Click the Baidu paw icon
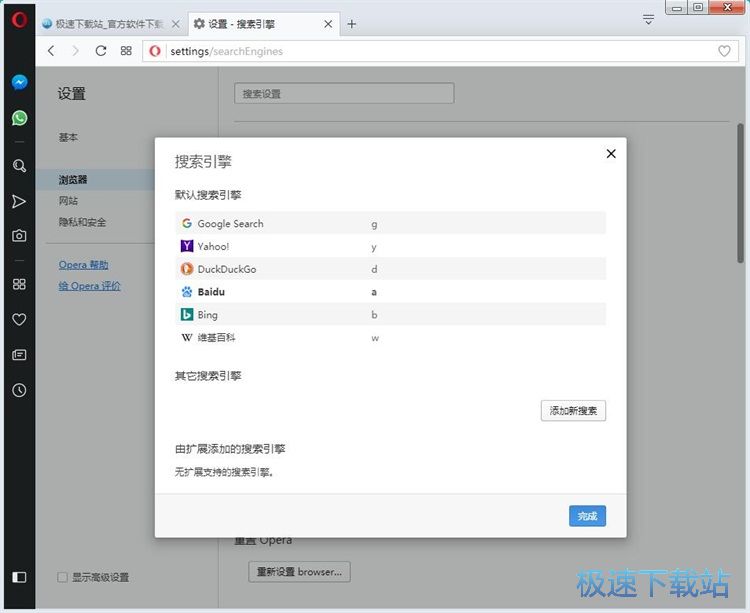Viewport: 750px width, 613px height. pyautogui.click(x=187, y=292)
